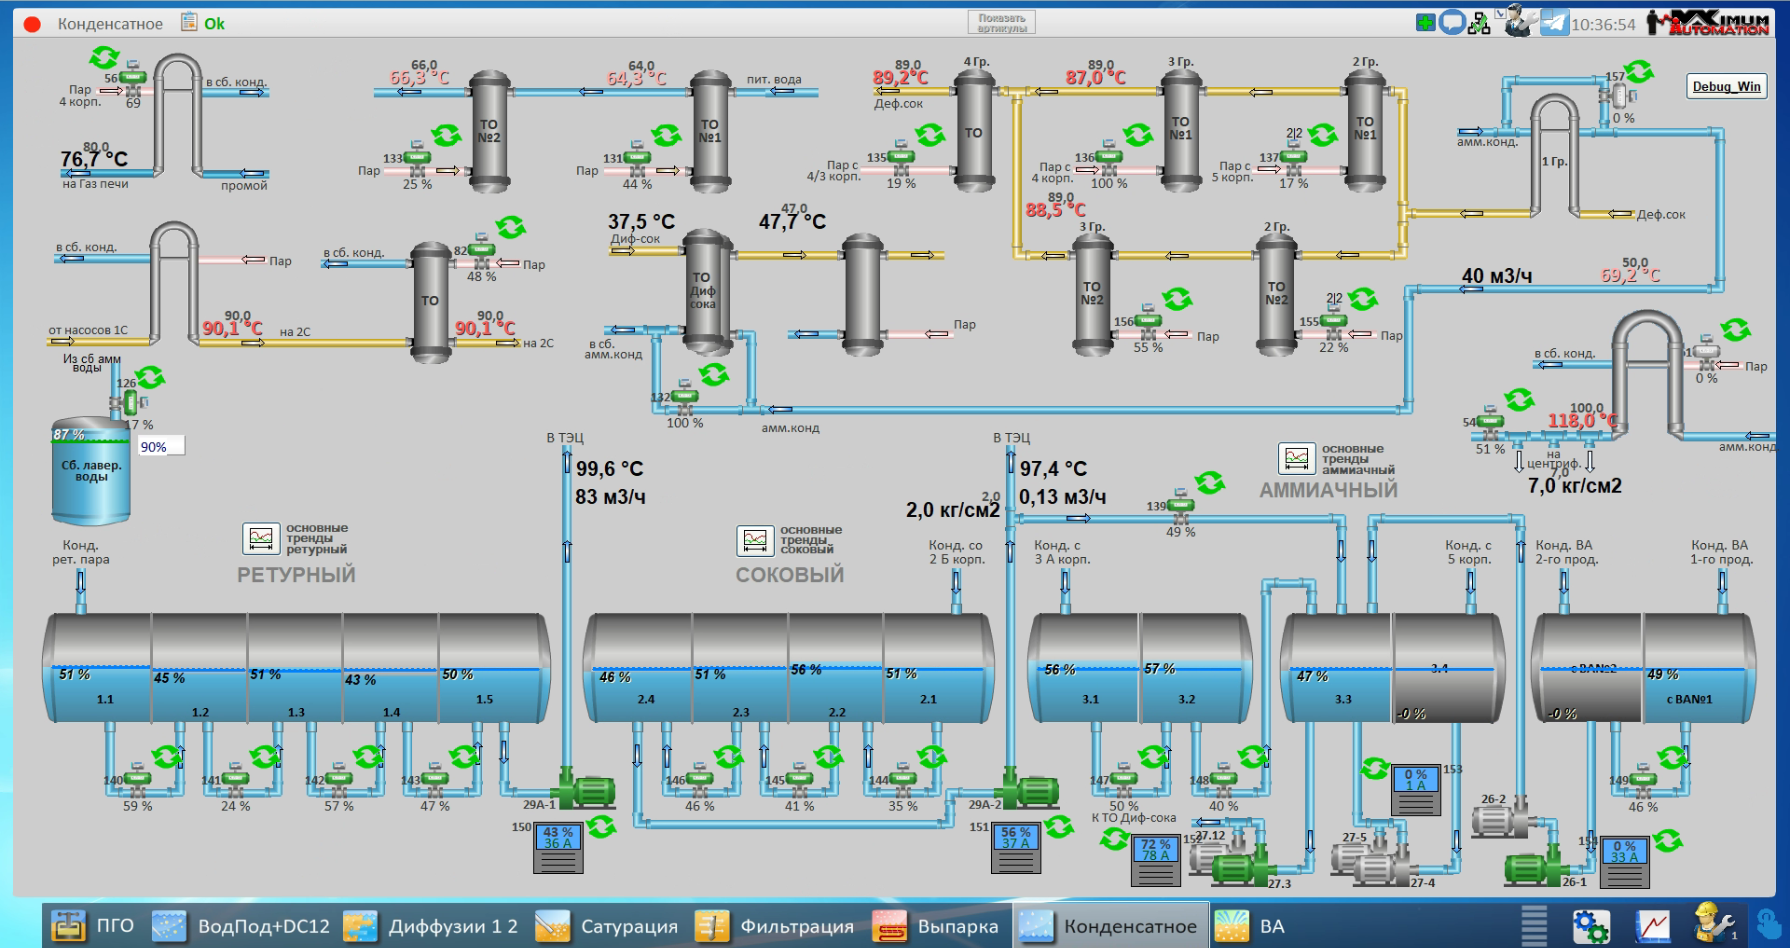Open основные тренды ретурный chart icon
The height and width of the screenshot is (948, 1790).
pyautogui.click(x=261, y=538)
